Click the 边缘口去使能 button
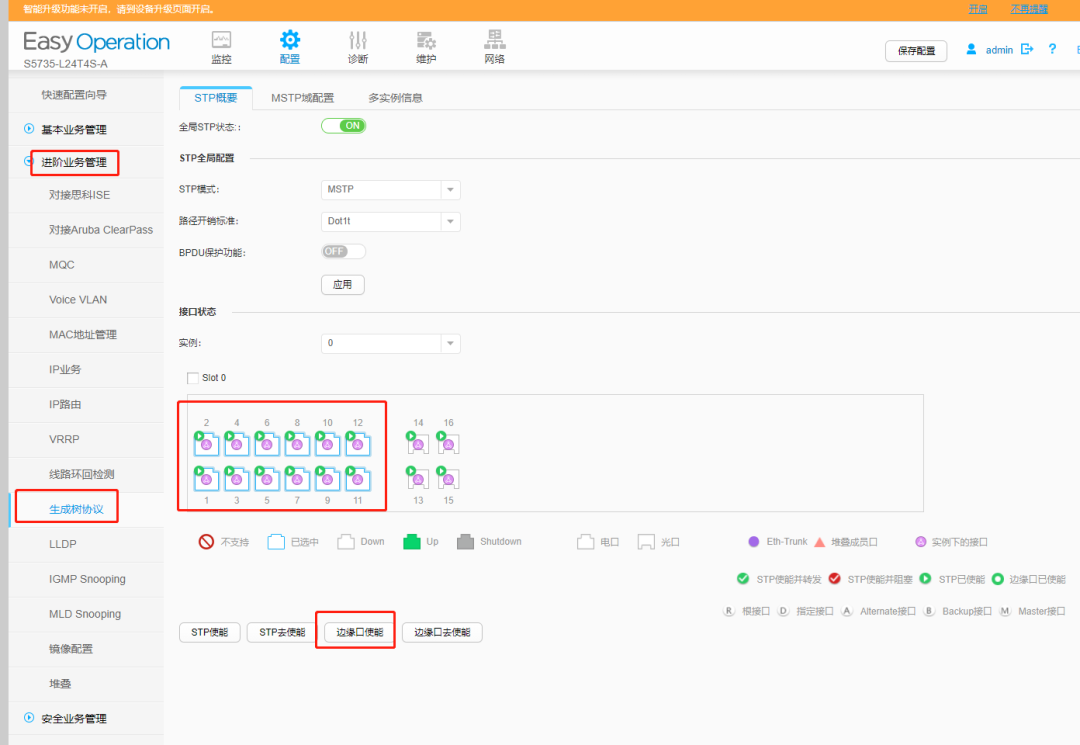The height and width of the screenshot is (745, 1080). coord(442,632)
